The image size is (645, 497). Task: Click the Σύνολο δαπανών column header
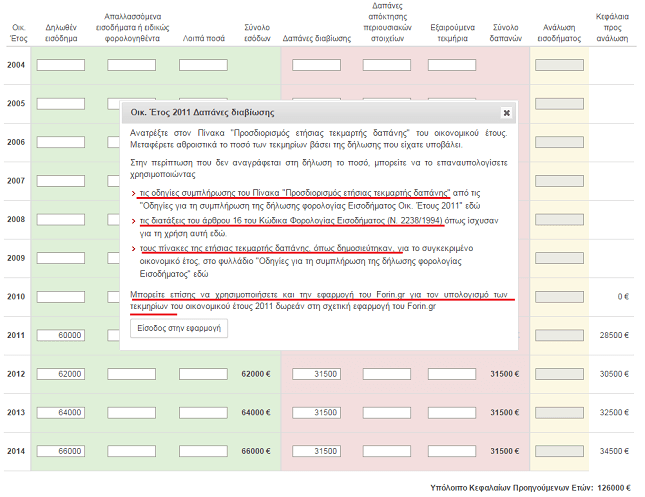click(506, 33)
